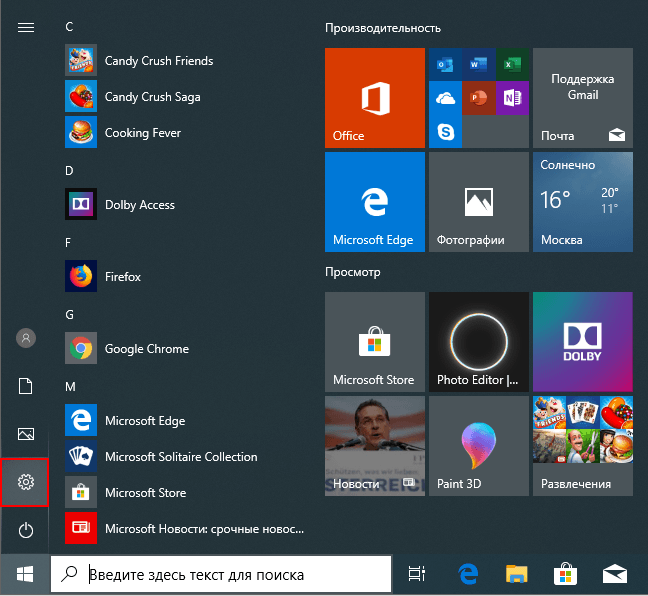This screenshot has height=596, width=648.
Task: Open the Москва weather tile
Action: tap(583, 202)
